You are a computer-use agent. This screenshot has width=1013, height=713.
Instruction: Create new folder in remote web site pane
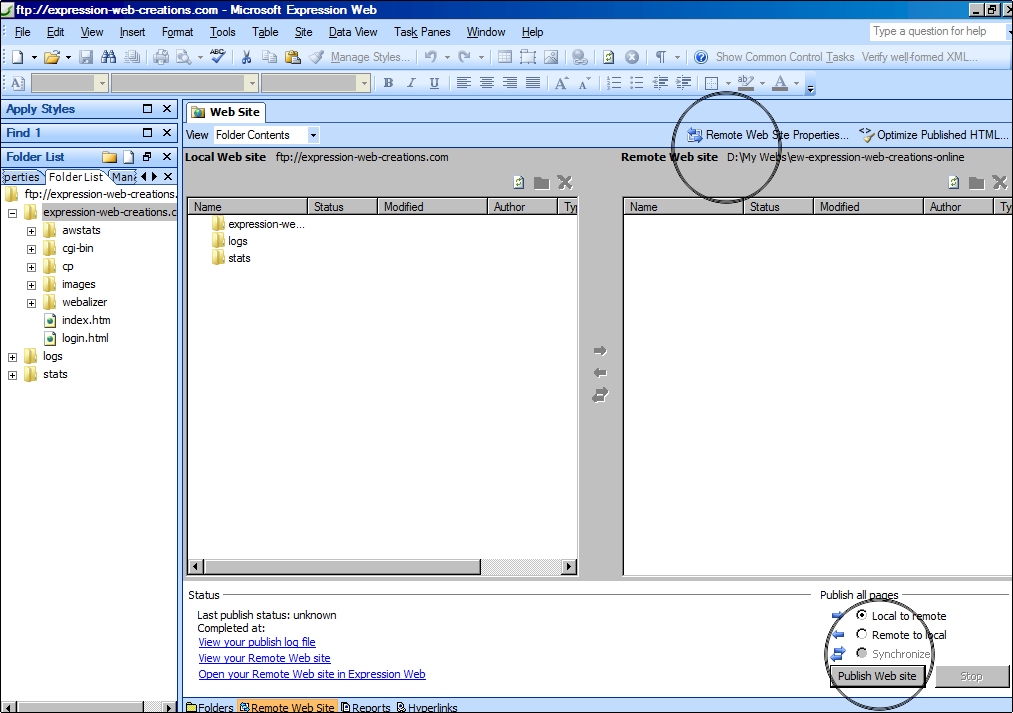click(976, 183)
